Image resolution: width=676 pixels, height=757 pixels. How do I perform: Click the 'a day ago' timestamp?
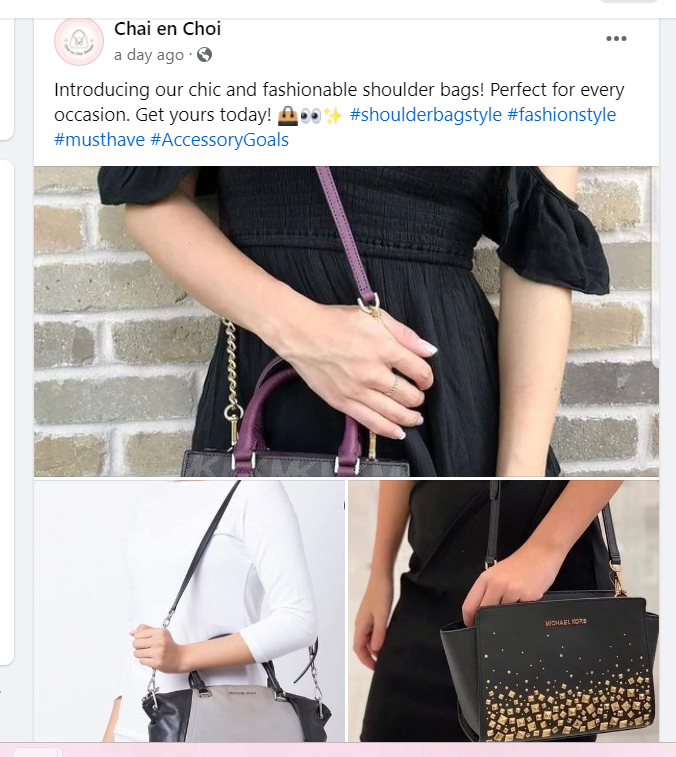[x=149, y=55]
